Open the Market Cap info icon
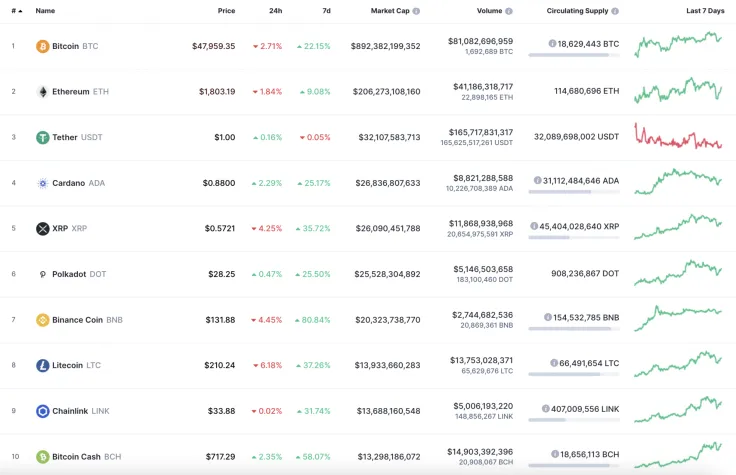 point(416,11)
